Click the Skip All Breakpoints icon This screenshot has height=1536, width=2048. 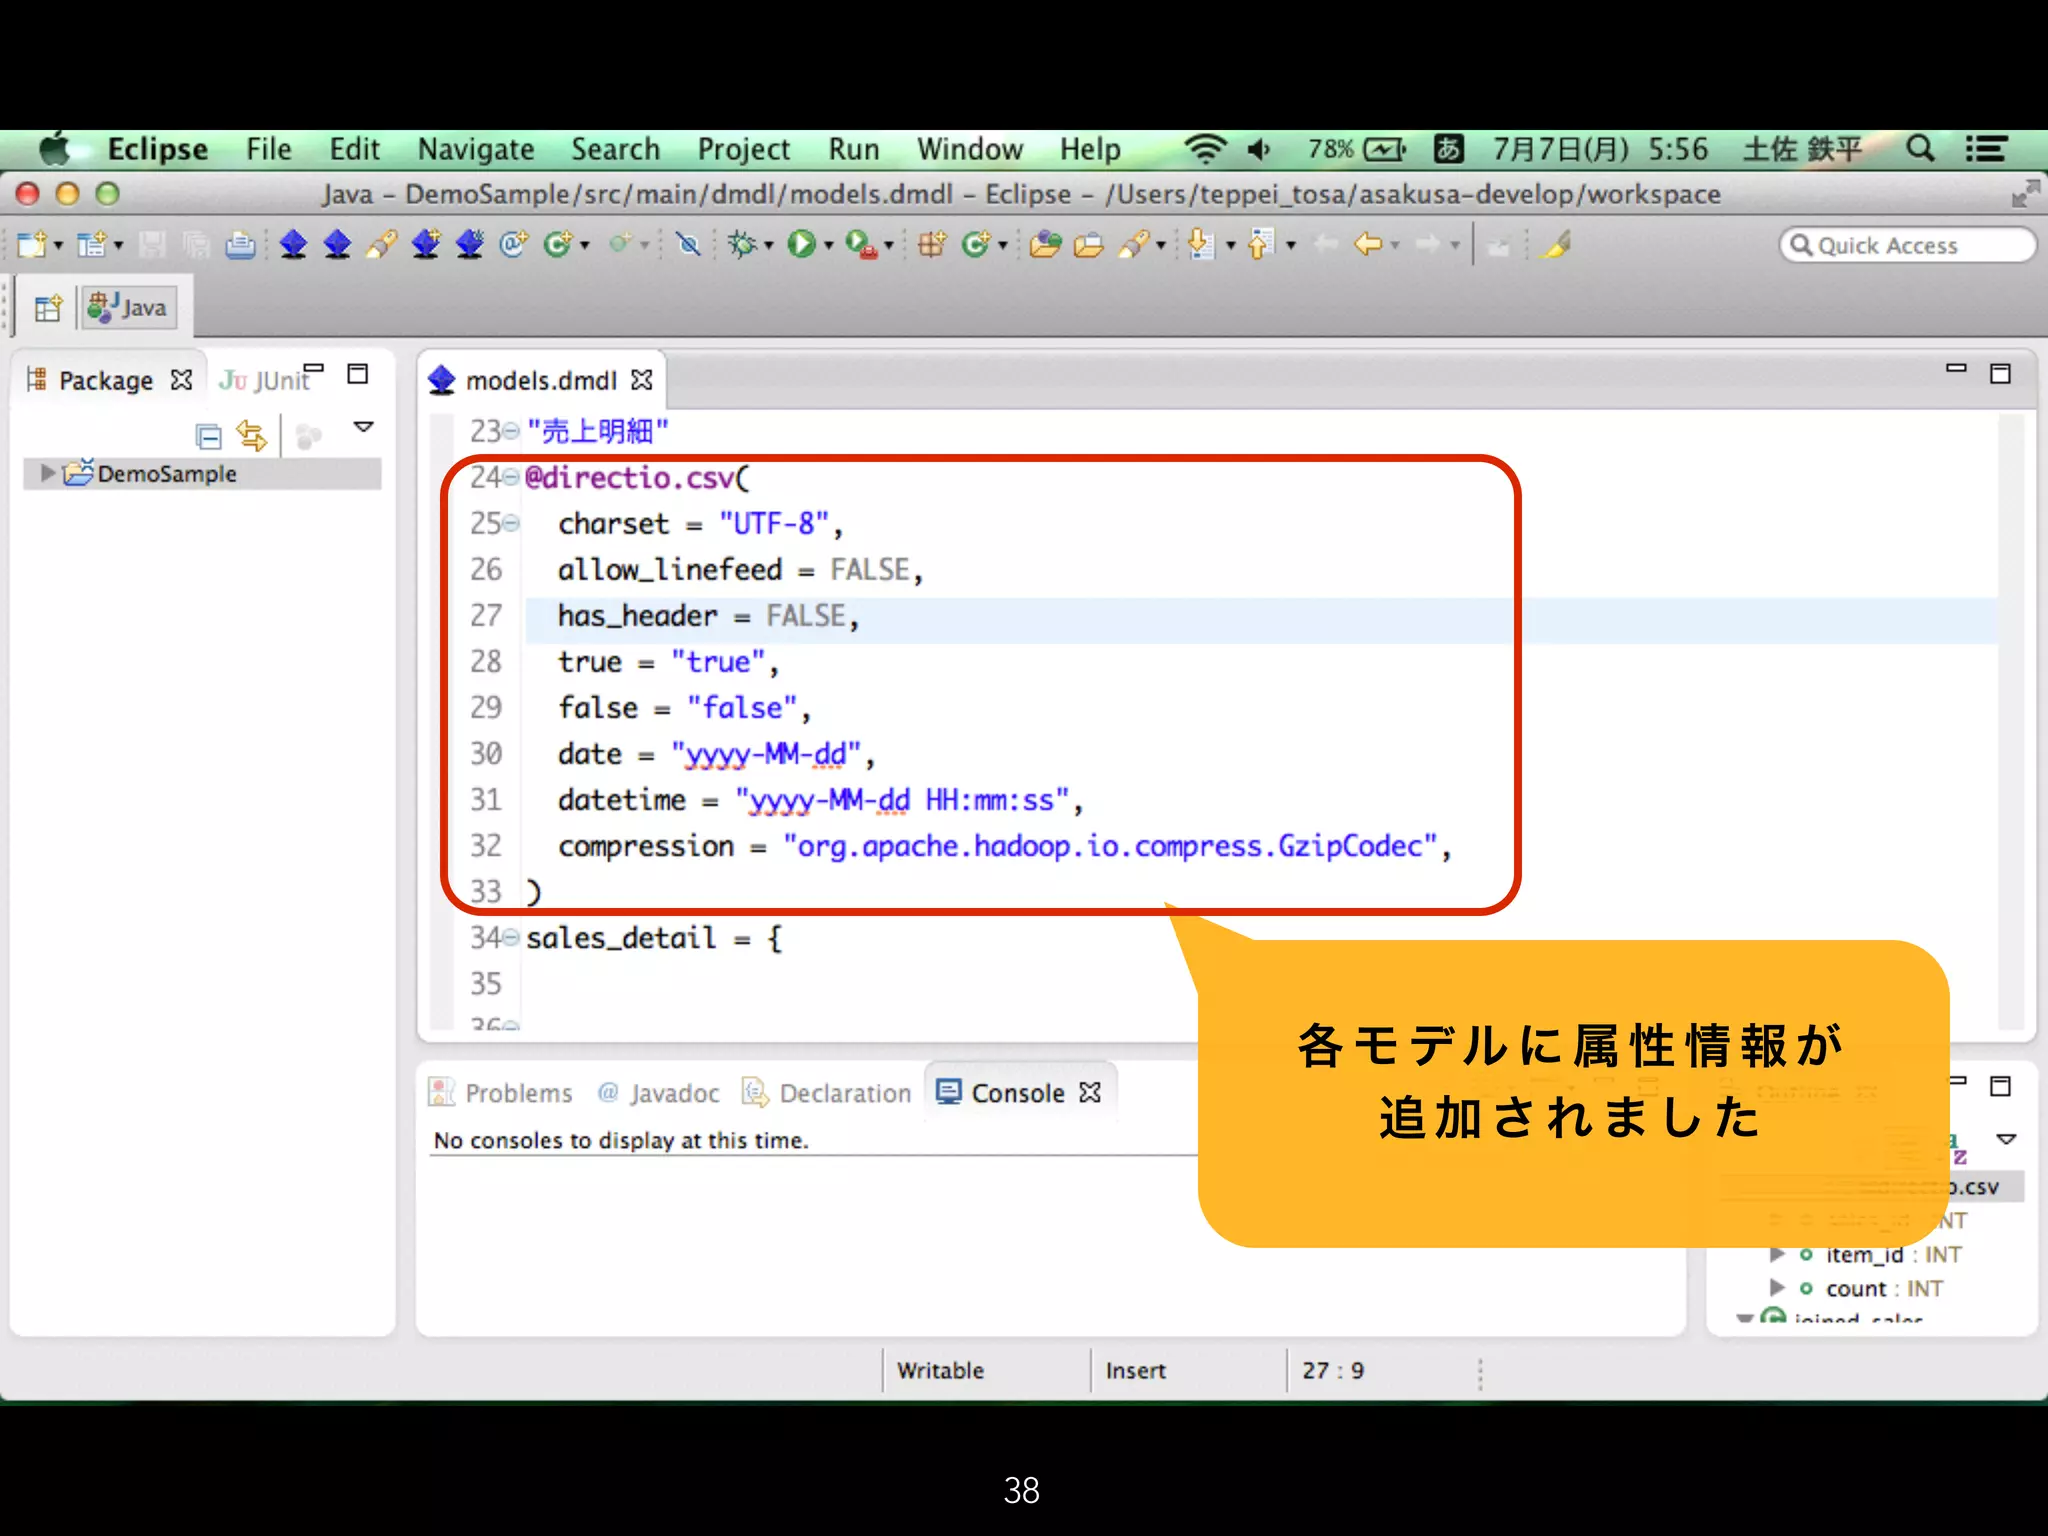pos(688,244)
